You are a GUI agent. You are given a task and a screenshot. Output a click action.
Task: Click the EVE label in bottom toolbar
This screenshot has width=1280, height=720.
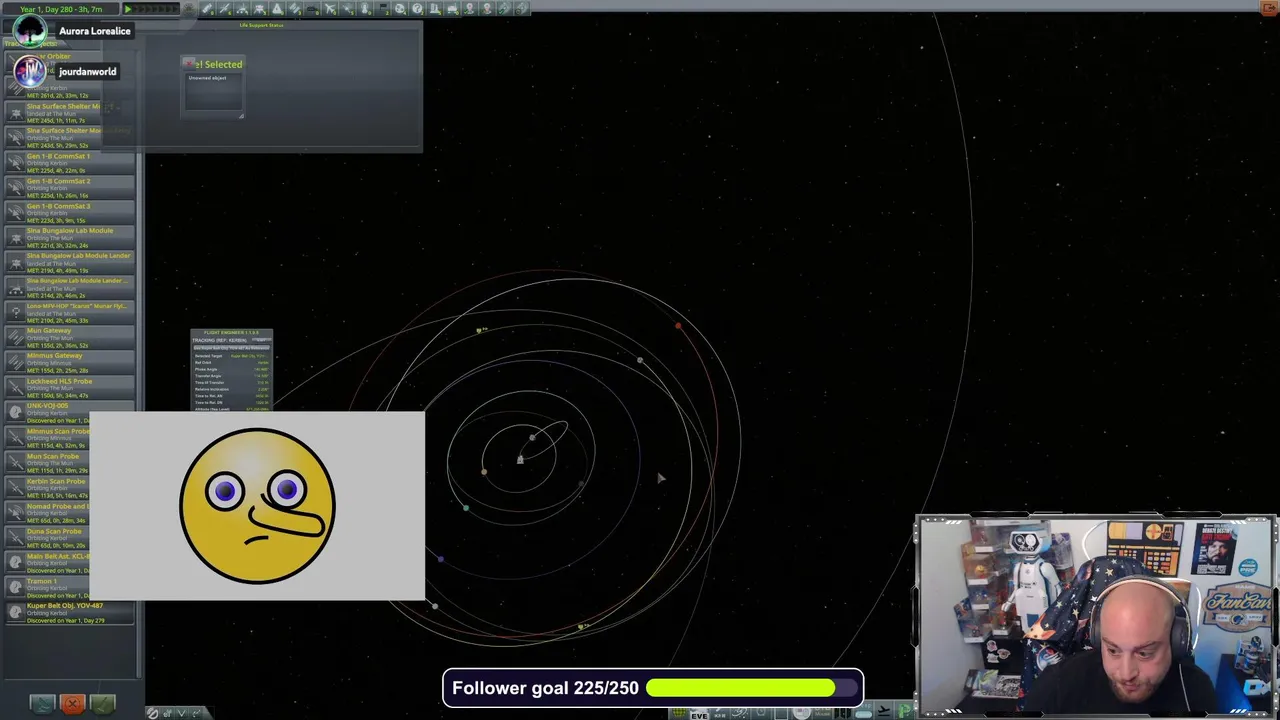pyautogui.click(x=699, y=714)
